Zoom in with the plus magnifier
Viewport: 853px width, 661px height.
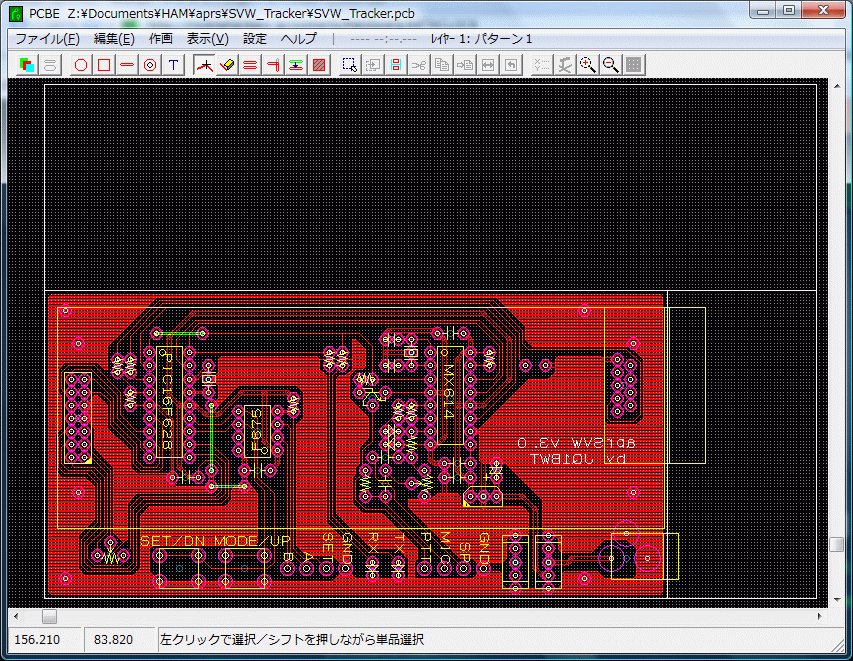[x=587, y=65]
